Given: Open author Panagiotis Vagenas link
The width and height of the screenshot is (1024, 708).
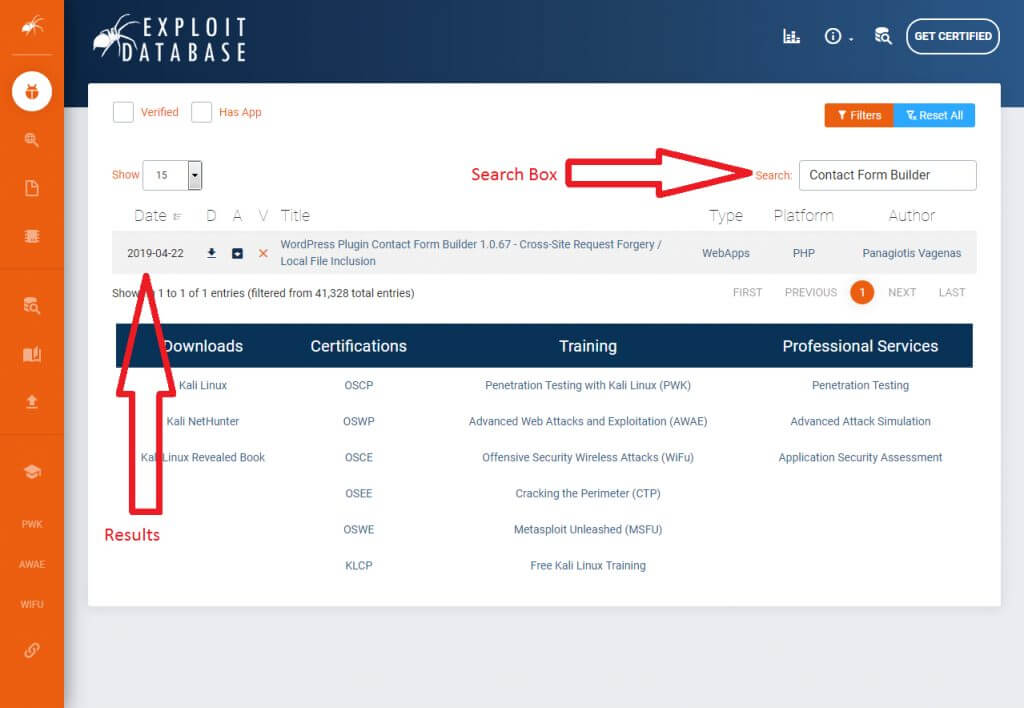Looking at the screenshot, I should coord(912,253).
